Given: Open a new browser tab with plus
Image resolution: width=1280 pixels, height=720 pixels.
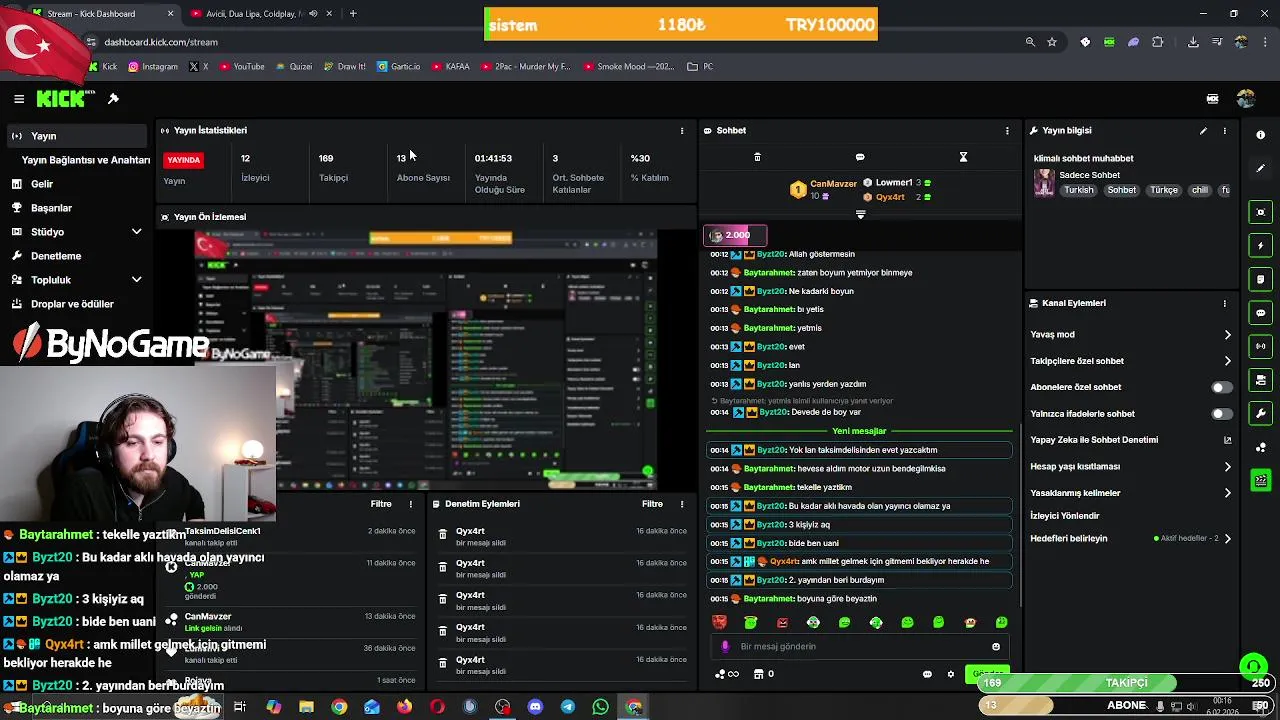Looking at the screenshot, I should click(353, 14).
